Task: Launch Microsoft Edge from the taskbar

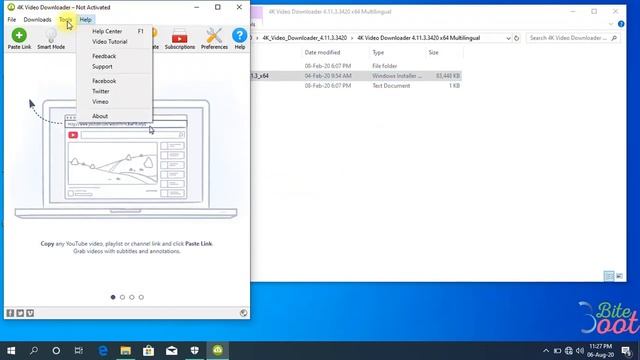Action: pos(103,351)
